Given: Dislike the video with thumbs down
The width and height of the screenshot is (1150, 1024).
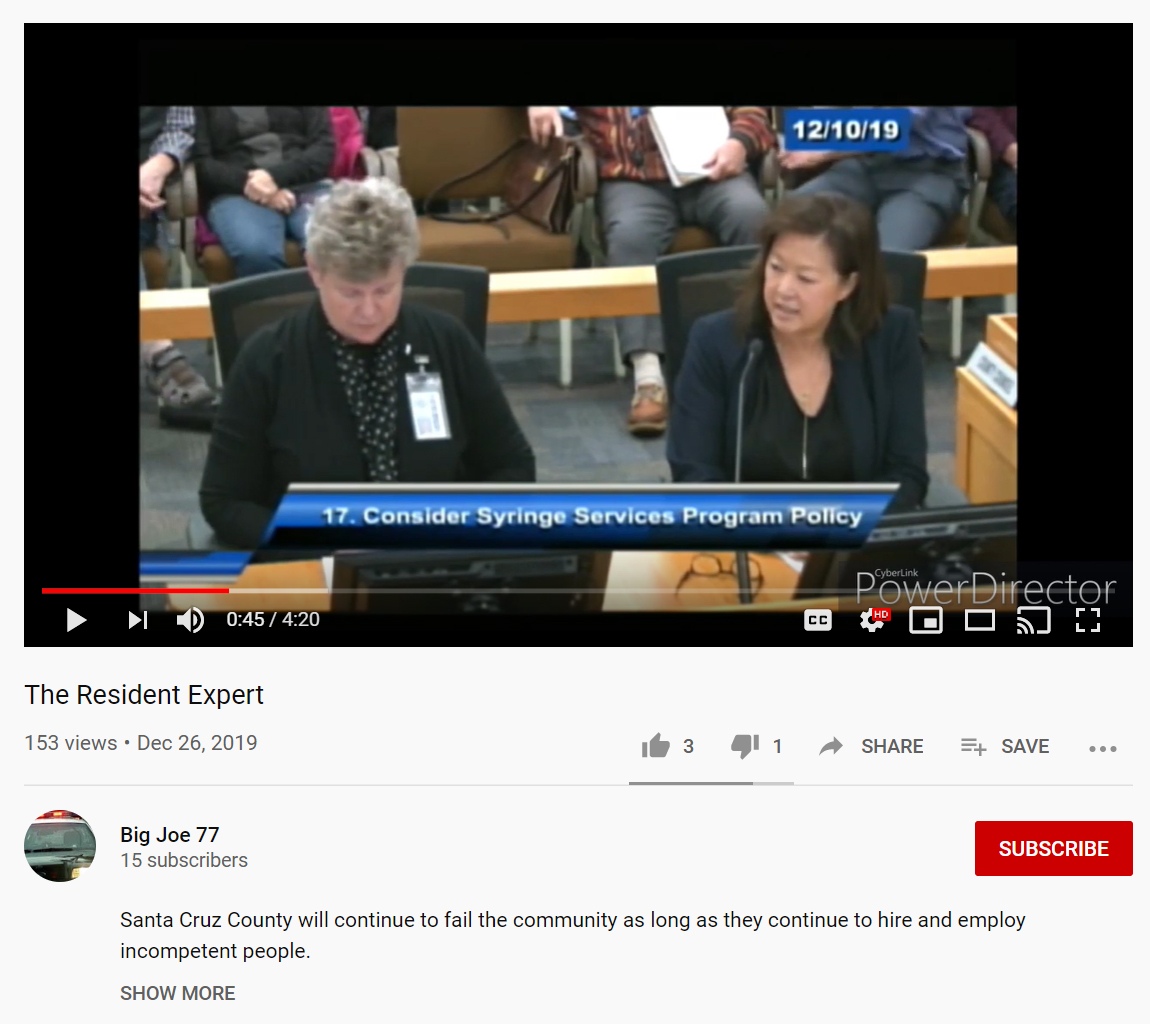Looking at the screenshot, I should [745, 746].
